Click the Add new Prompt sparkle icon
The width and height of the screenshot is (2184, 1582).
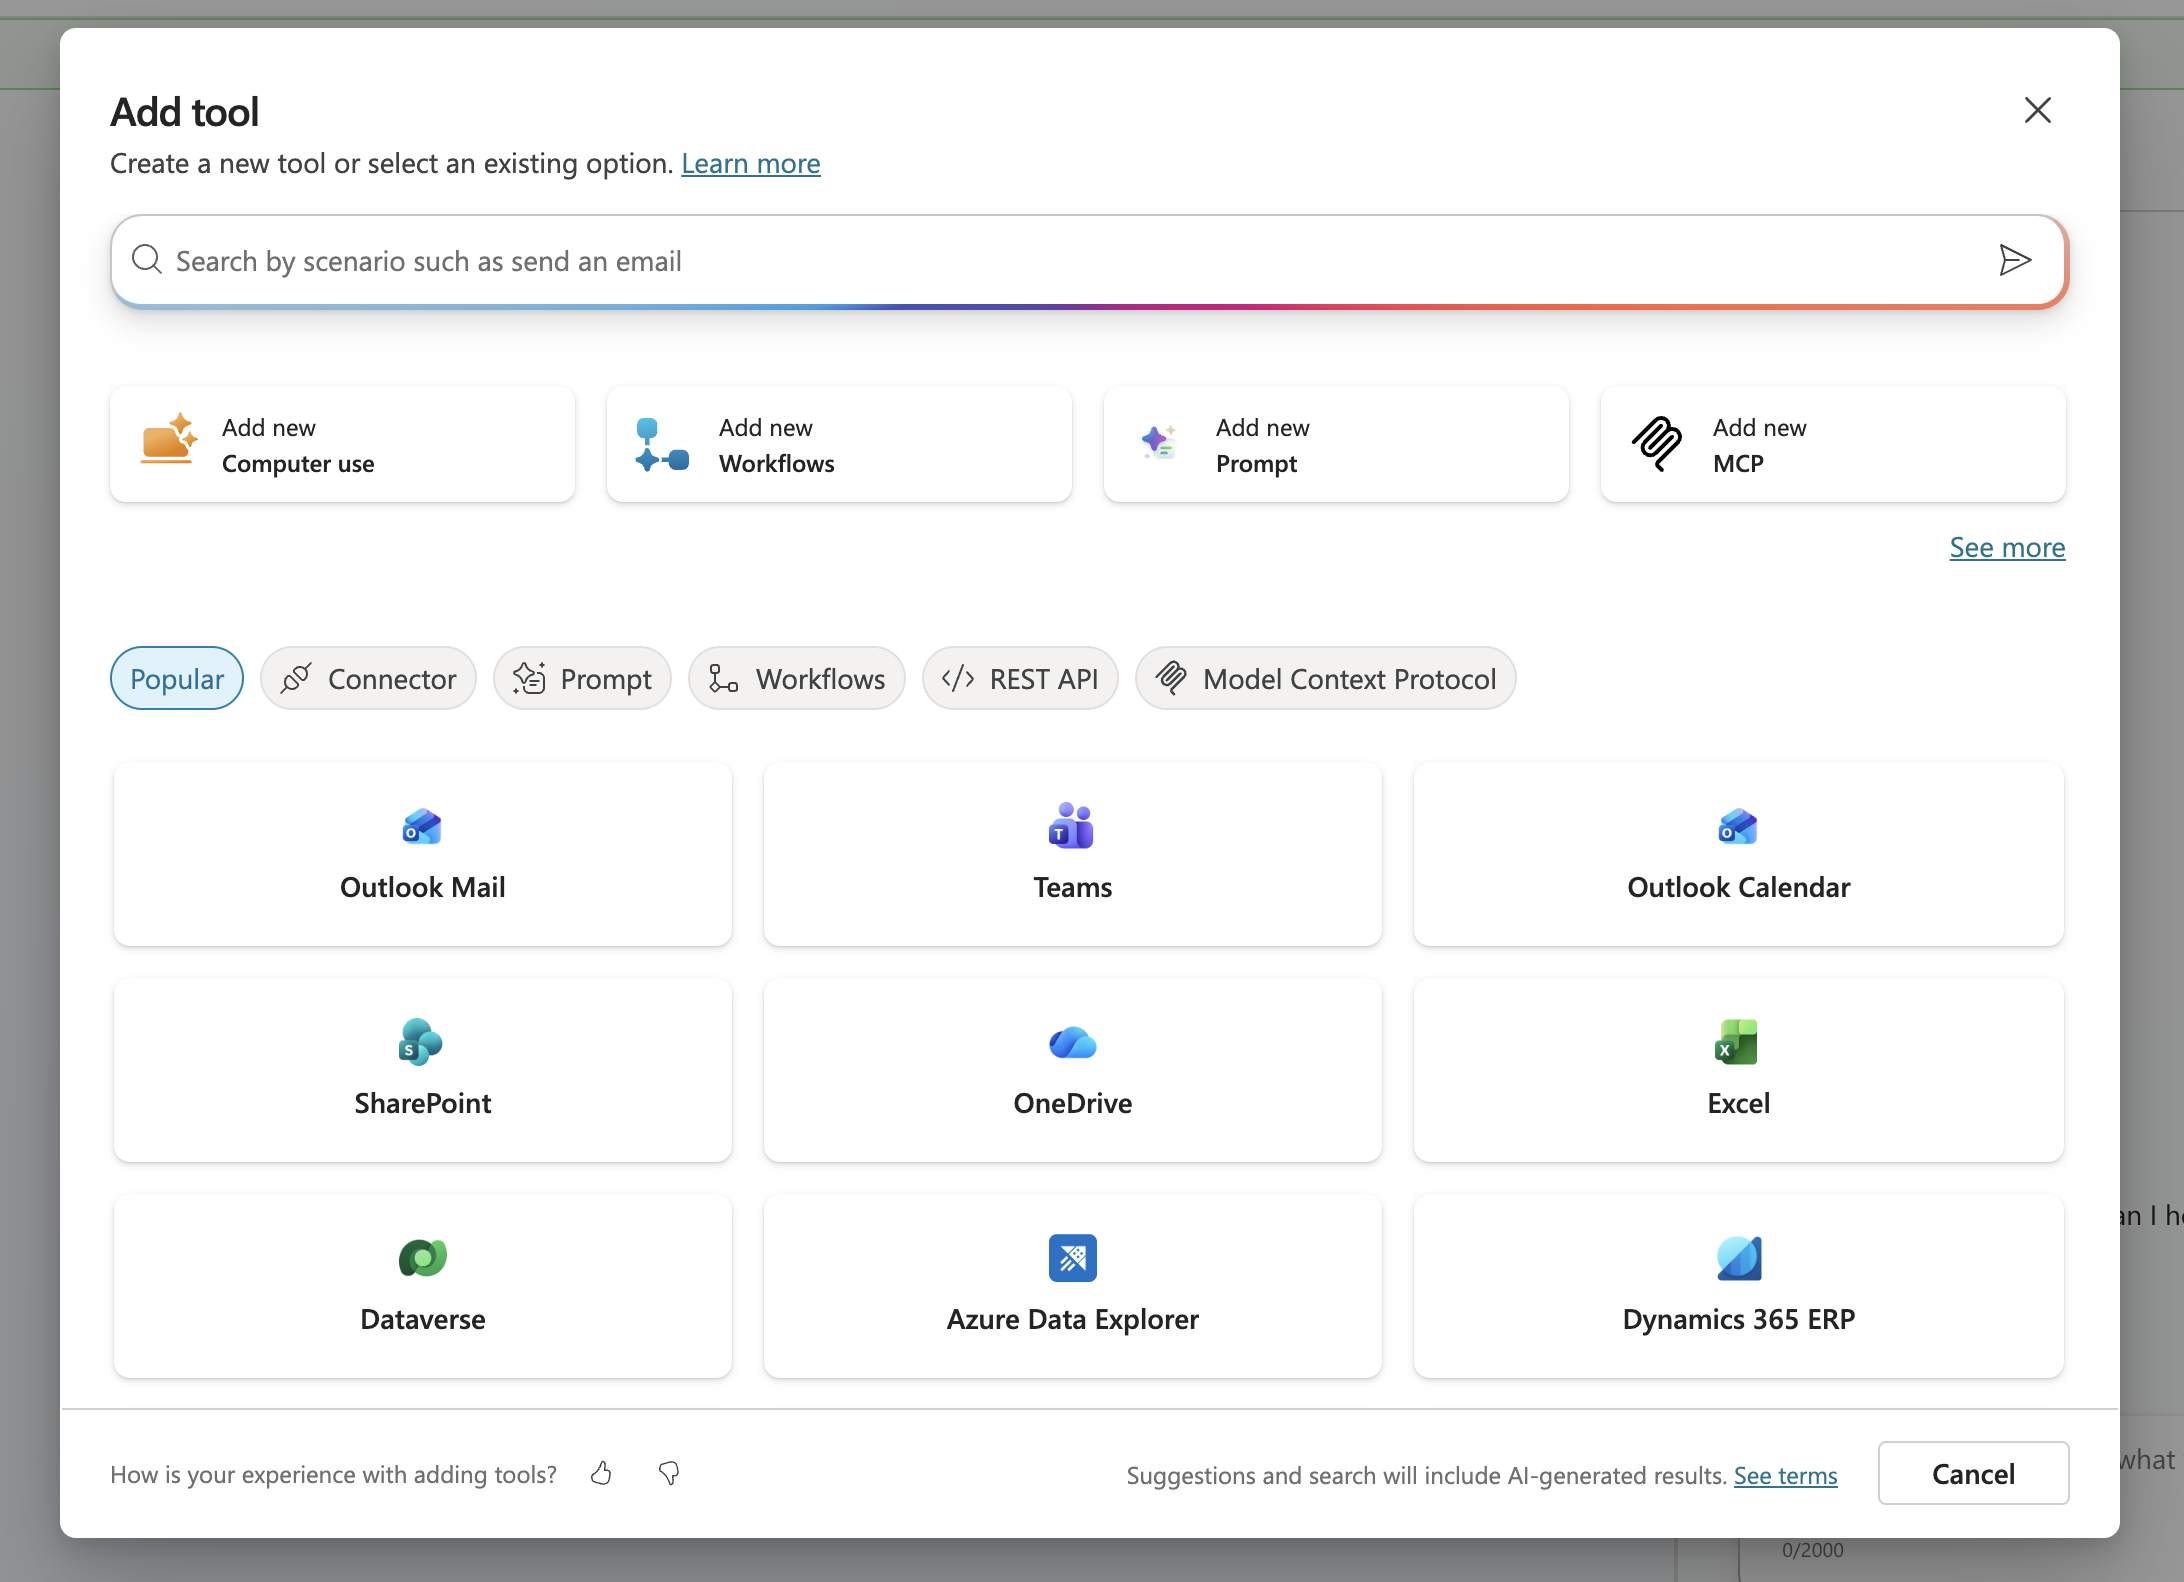(x=1159, y=441)
